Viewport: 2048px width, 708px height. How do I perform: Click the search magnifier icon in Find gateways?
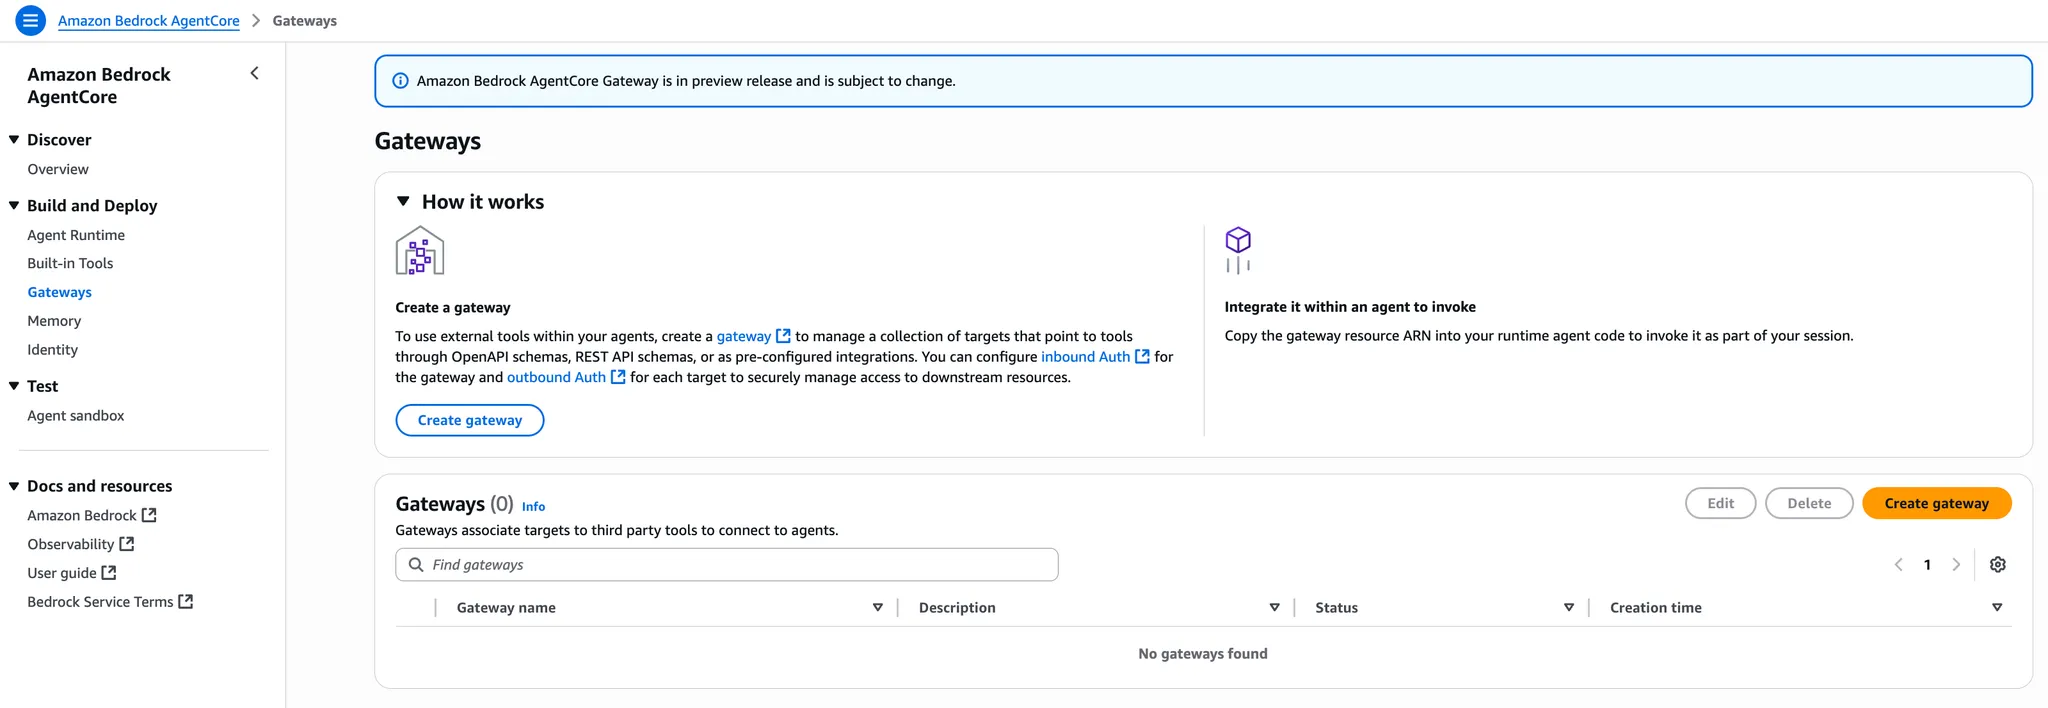(x=416, y=565)
